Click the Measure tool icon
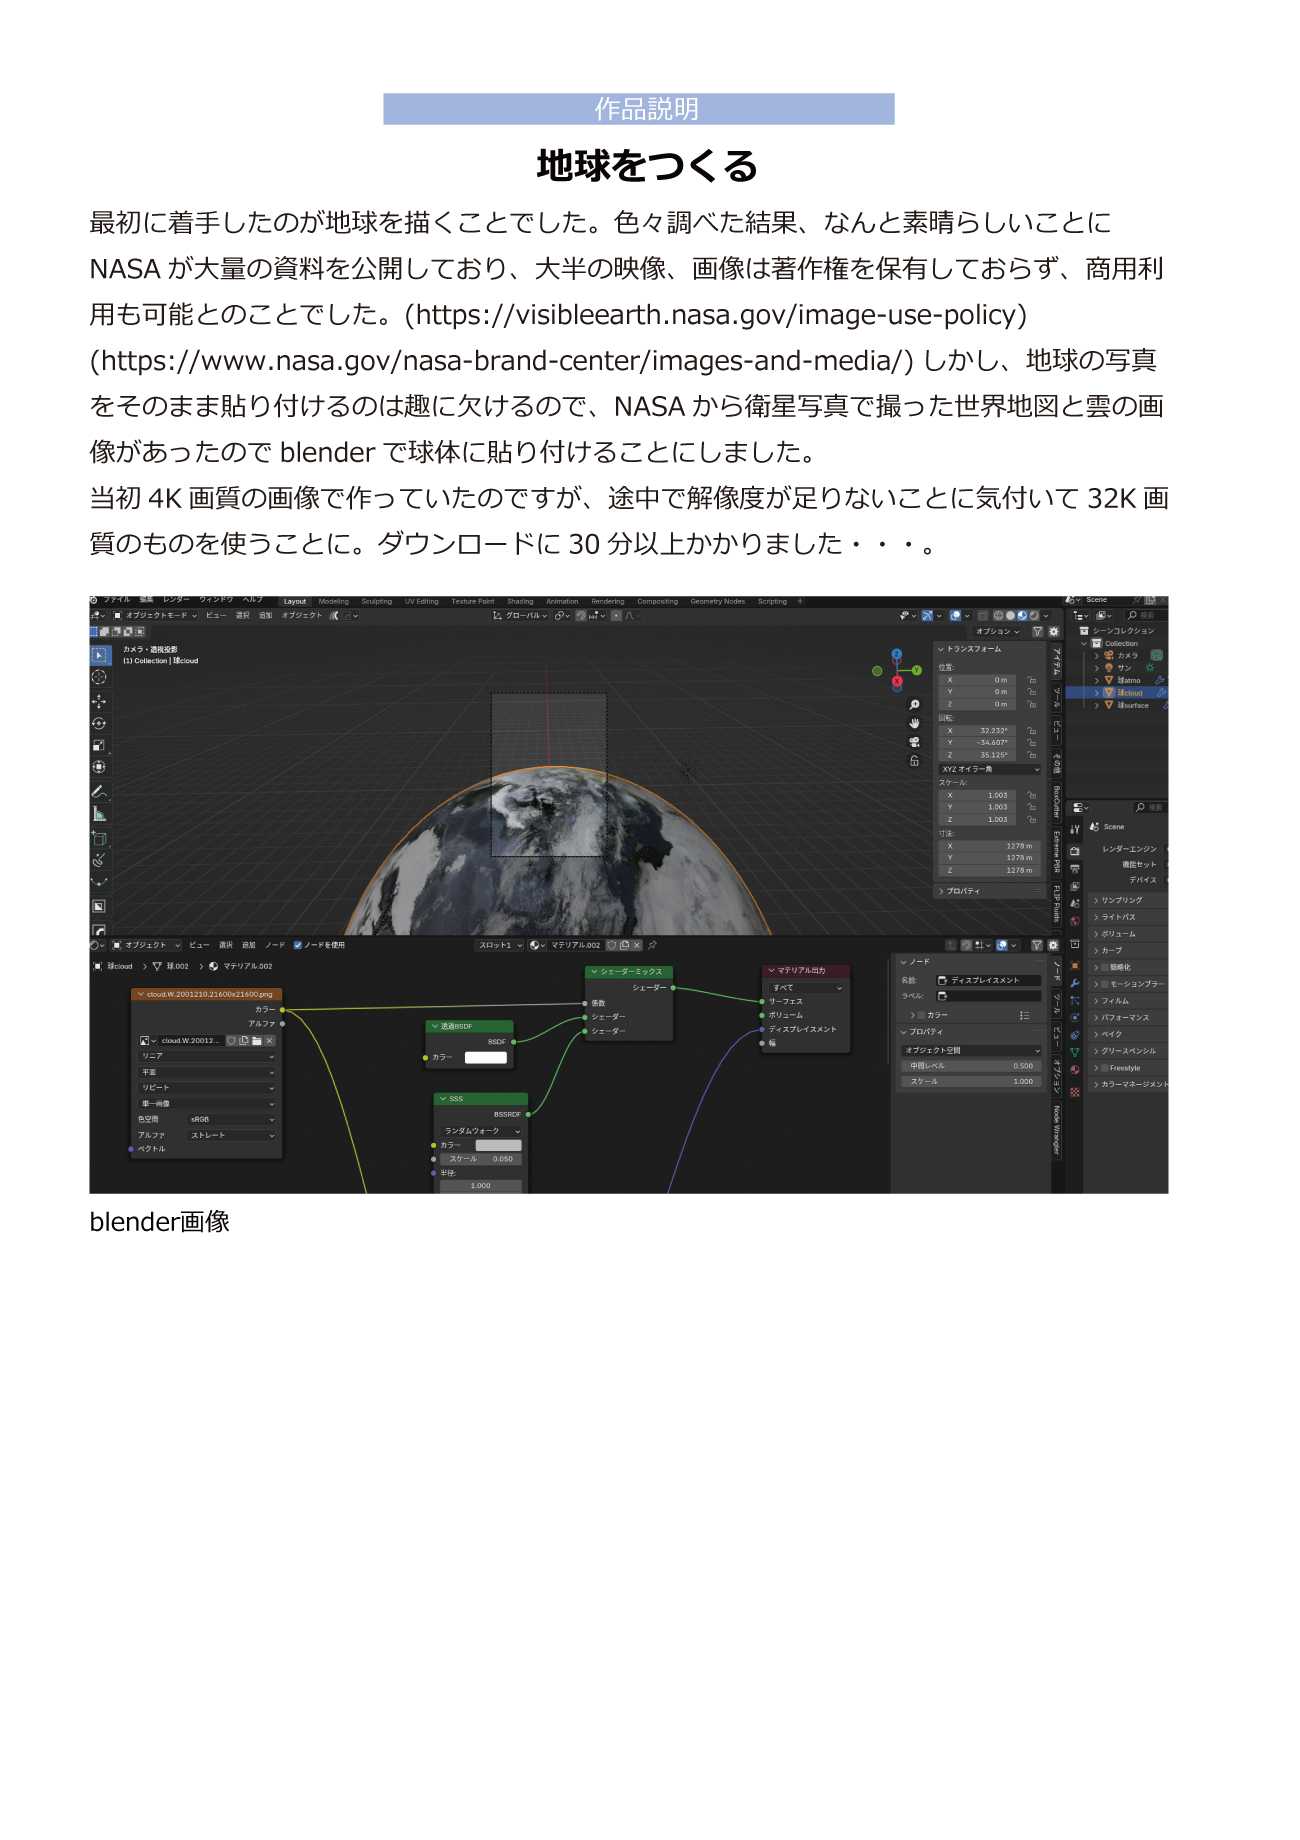Image resolution: width=1300 pixels, height=1840 pixels. (99, 814)
